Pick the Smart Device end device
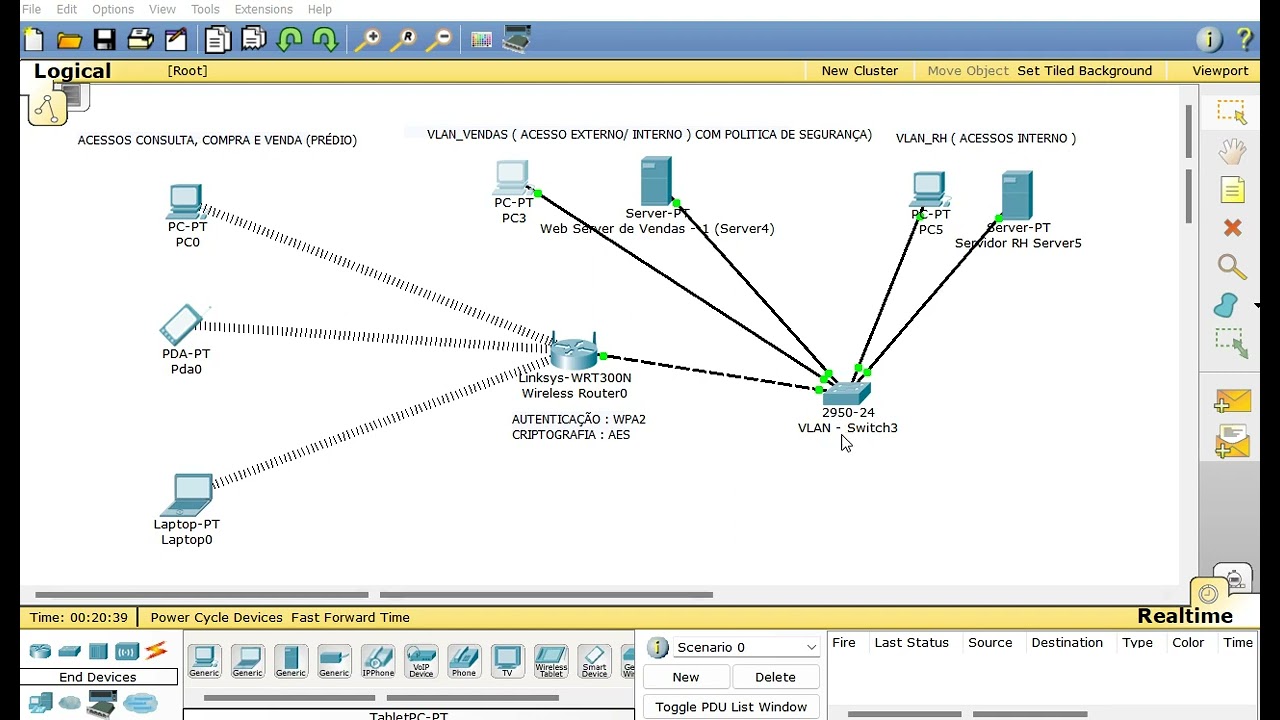The image size is (1280, 720). tap(594, 661)
